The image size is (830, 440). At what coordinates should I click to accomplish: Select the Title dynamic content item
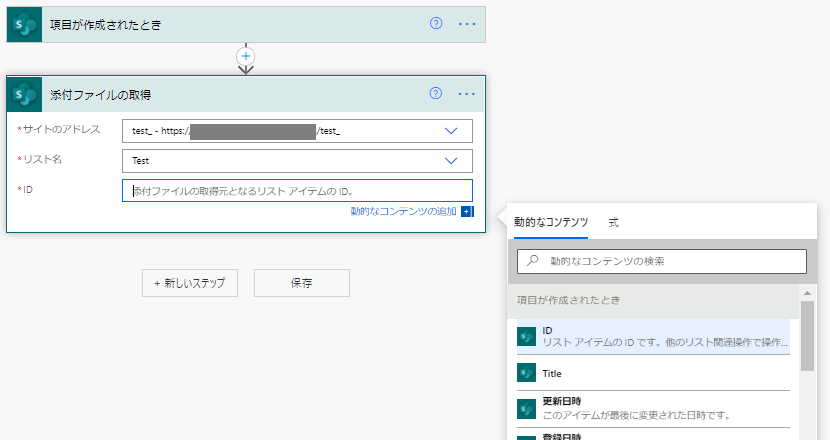653,373
